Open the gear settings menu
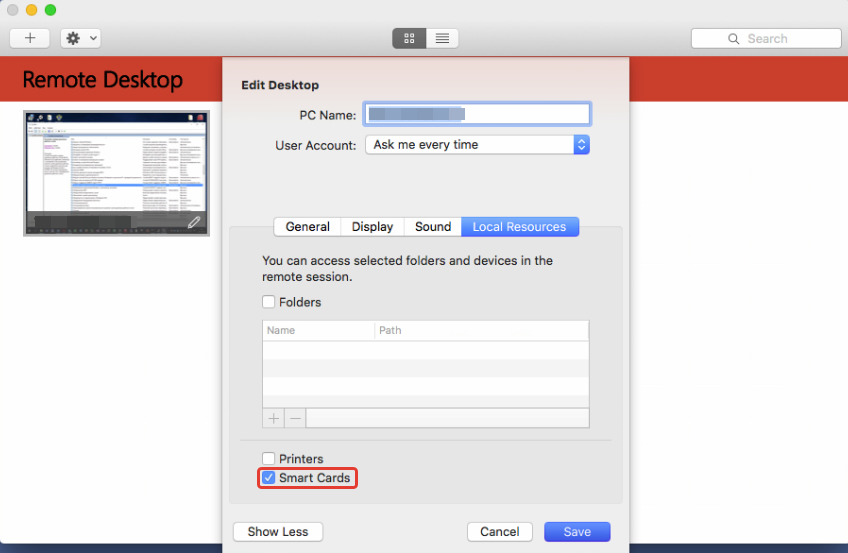 pyautogui.click(x=80, y=38)
